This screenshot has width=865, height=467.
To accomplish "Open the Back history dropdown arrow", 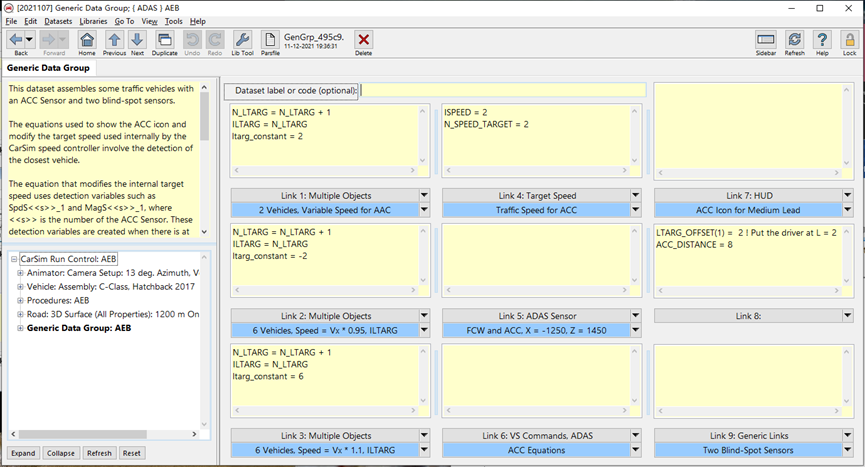I will point(30,40).
